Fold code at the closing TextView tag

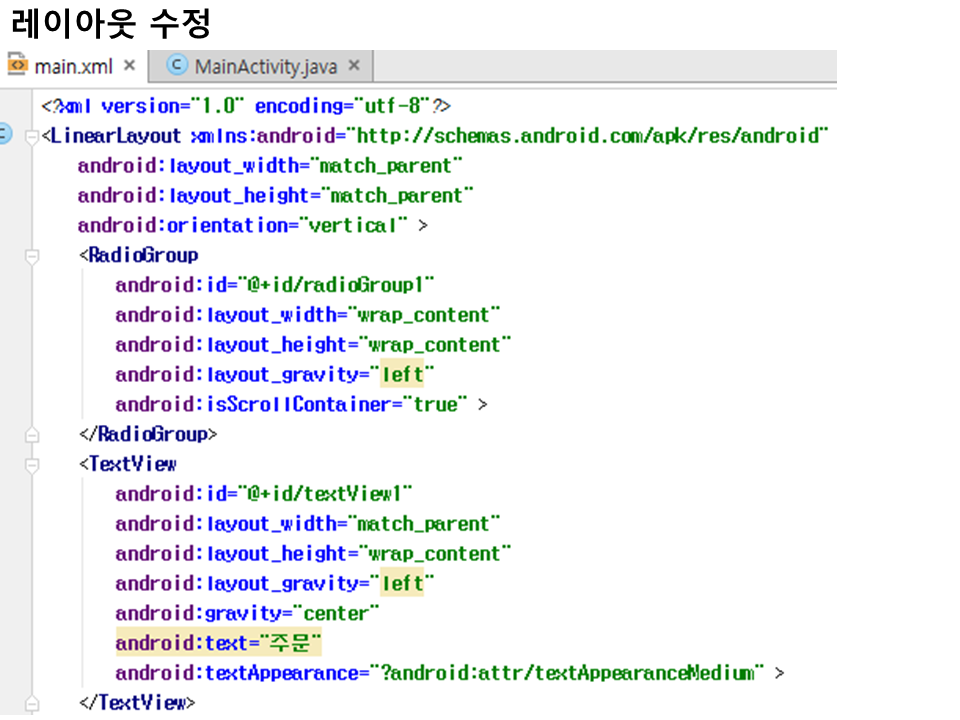(x=31, y=703)
